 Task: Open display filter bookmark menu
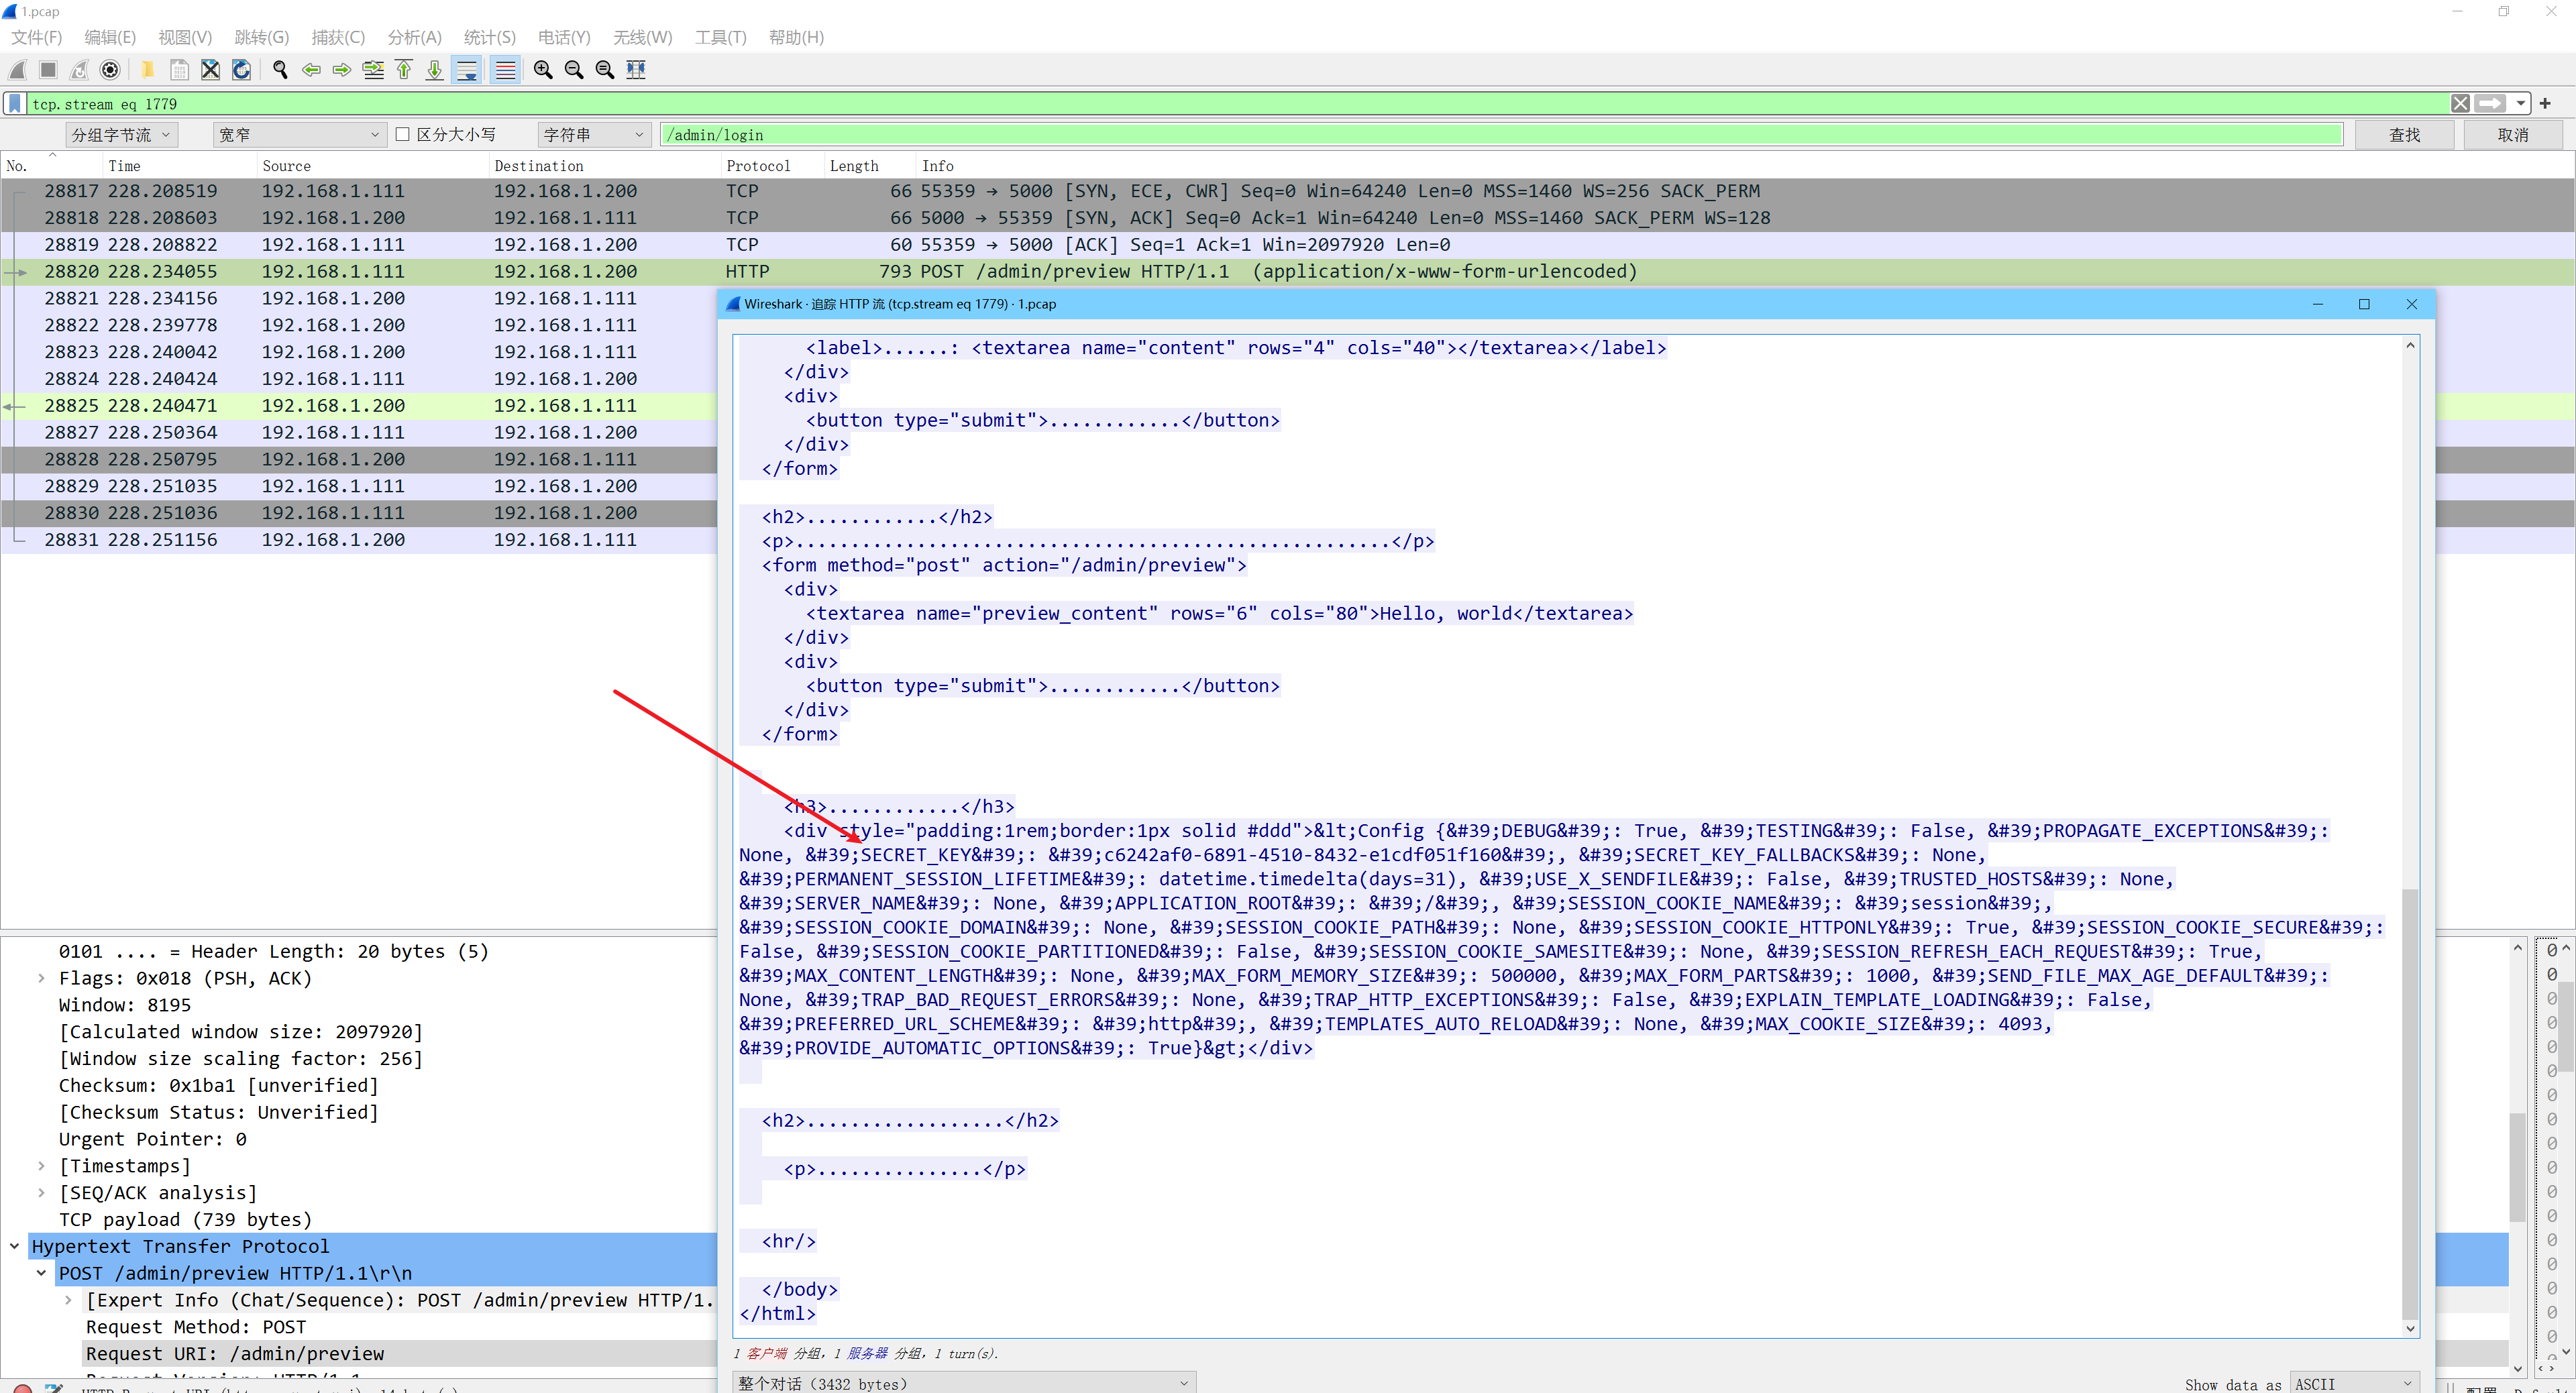coord(15,103)
